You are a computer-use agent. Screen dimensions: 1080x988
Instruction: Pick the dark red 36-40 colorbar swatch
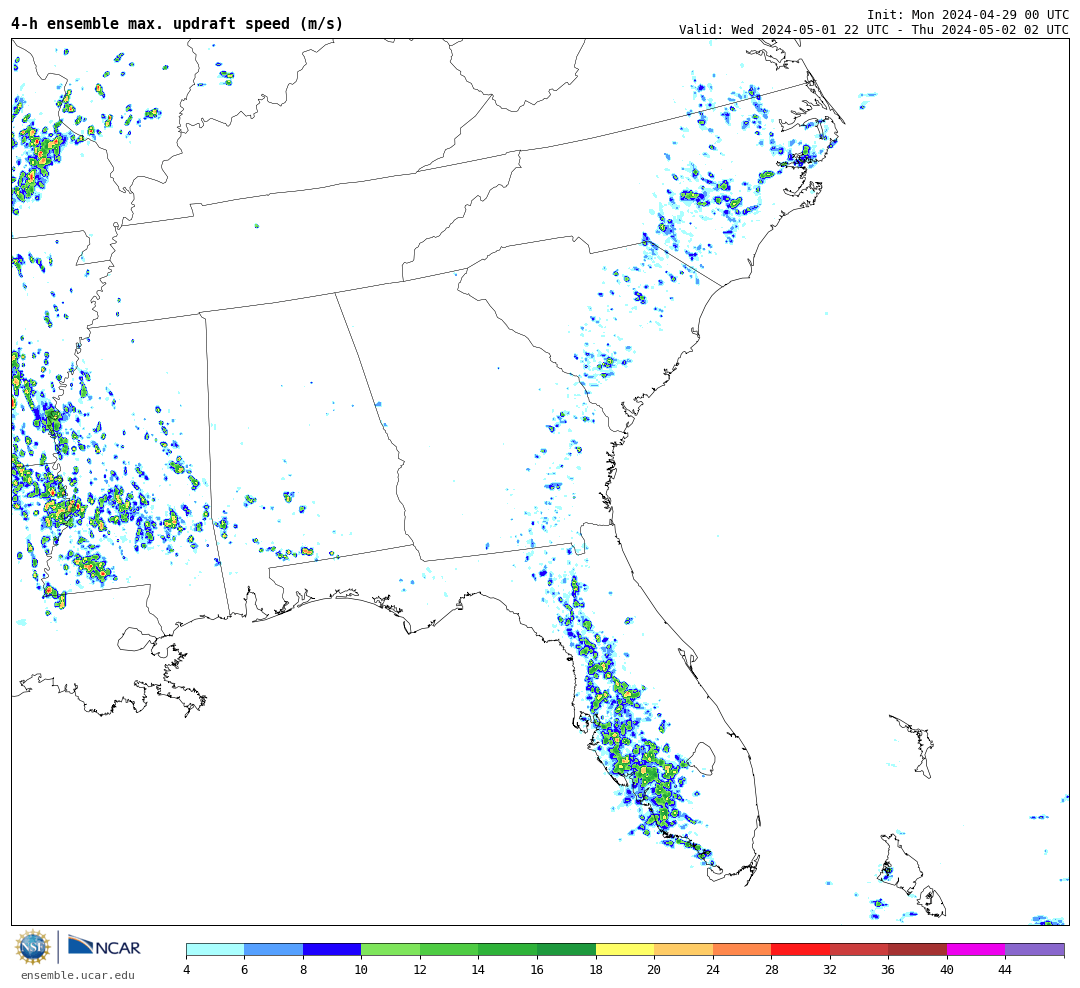point(917,950)
